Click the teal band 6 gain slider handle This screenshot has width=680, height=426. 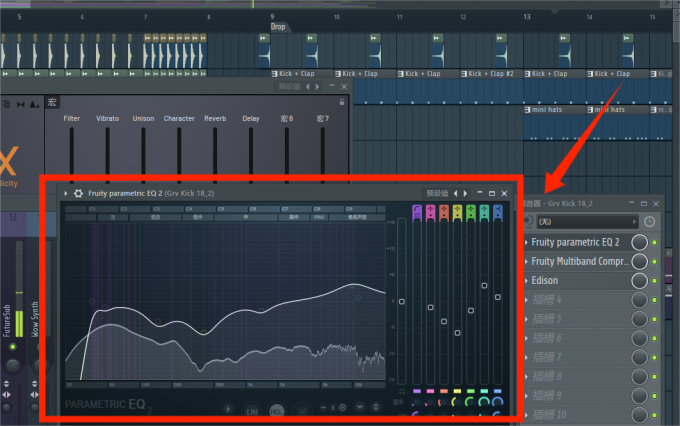484,285
